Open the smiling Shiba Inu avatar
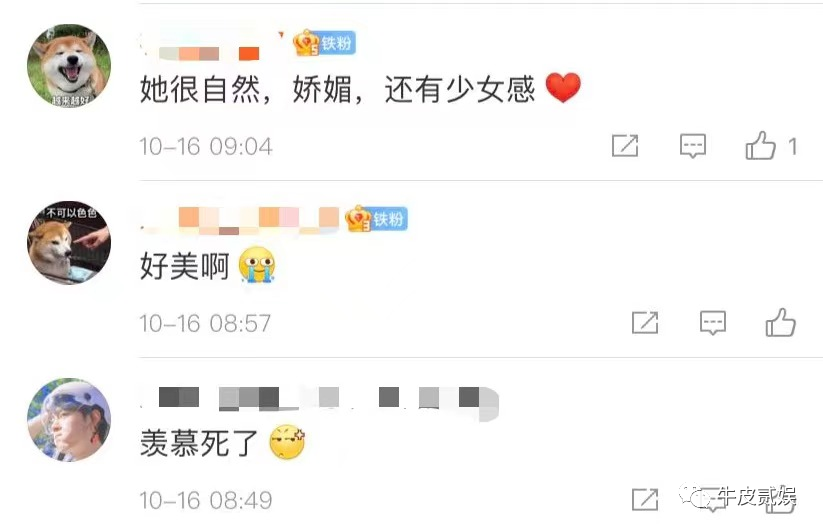823x532 pixels. (x=69, y=66)
